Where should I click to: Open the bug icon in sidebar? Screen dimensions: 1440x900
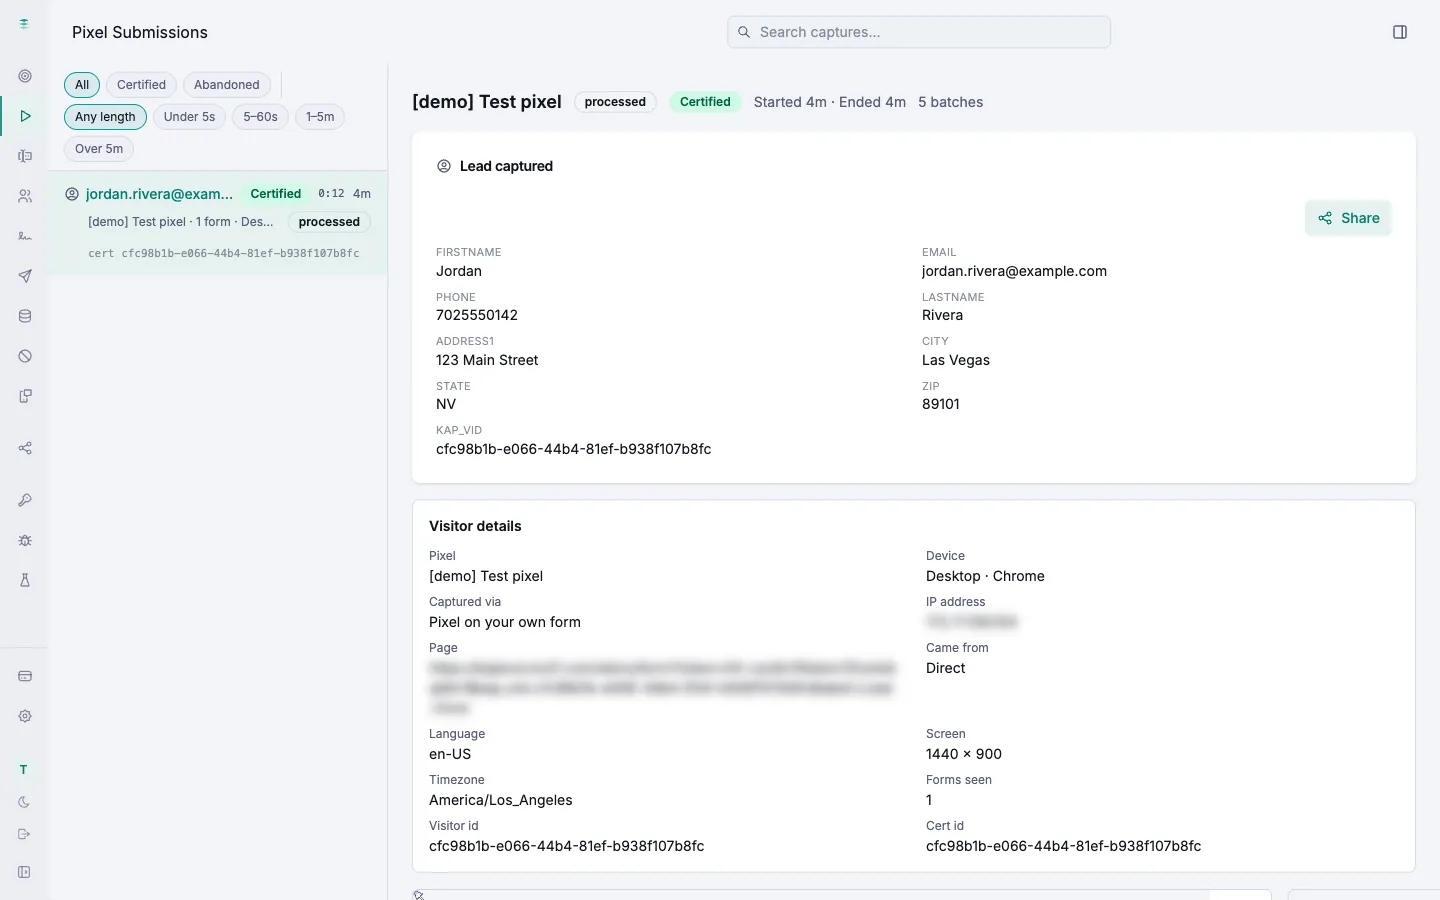[25, 540]
